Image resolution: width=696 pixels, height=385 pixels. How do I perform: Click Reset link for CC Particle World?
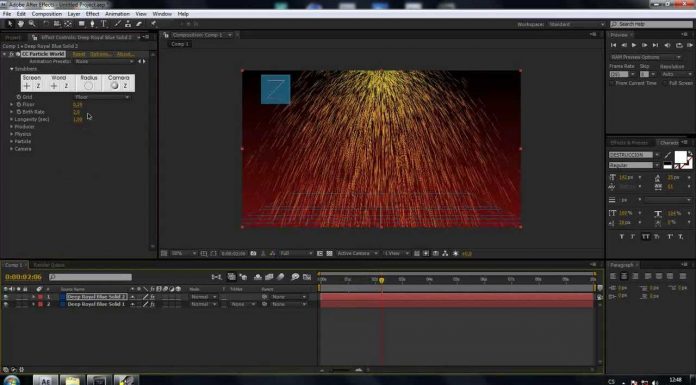point(79,54)
